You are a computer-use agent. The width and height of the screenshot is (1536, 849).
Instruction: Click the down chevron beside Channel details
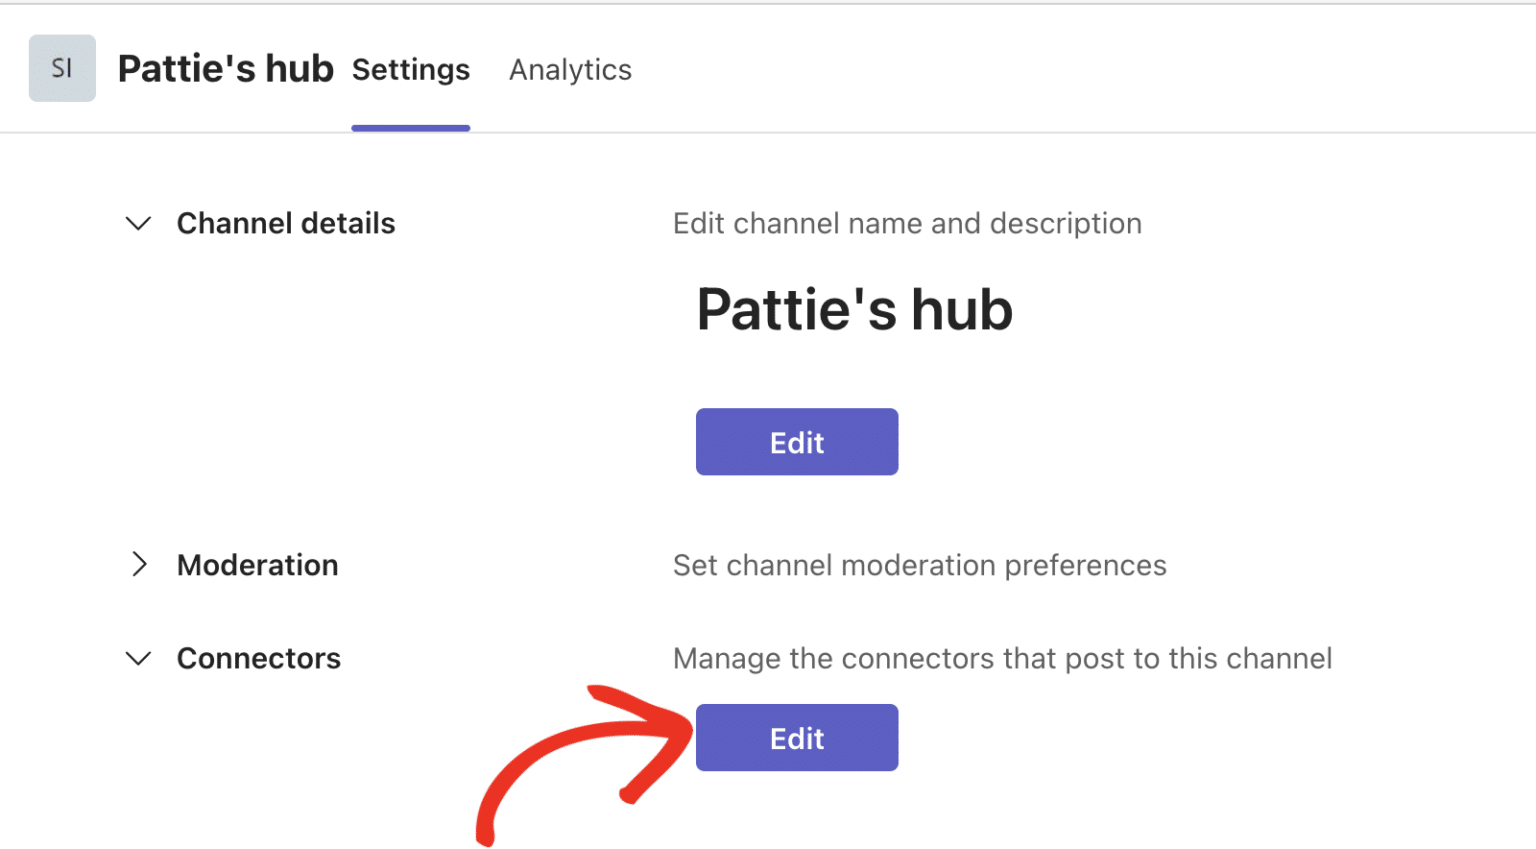pyautogui.click(x=138, y=223)
